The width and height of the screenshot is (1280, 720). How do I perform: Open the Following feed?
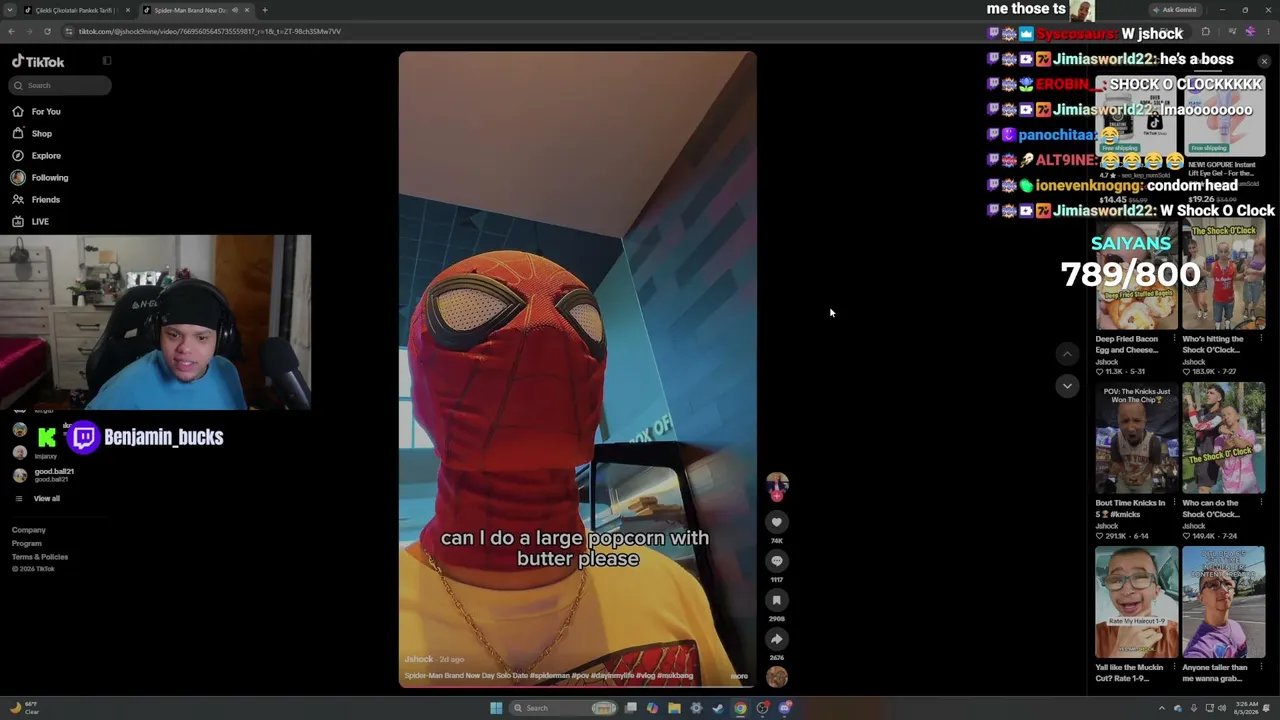40,177
